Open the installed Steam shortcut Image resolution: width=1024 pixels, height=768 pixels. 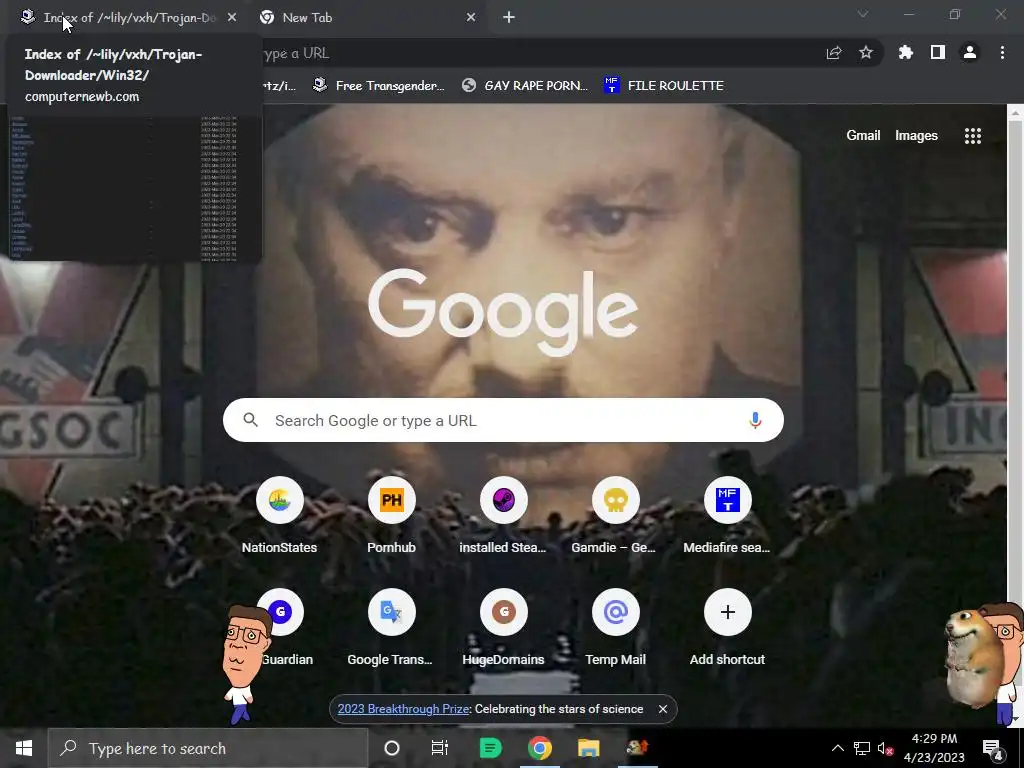coord(503,516)
